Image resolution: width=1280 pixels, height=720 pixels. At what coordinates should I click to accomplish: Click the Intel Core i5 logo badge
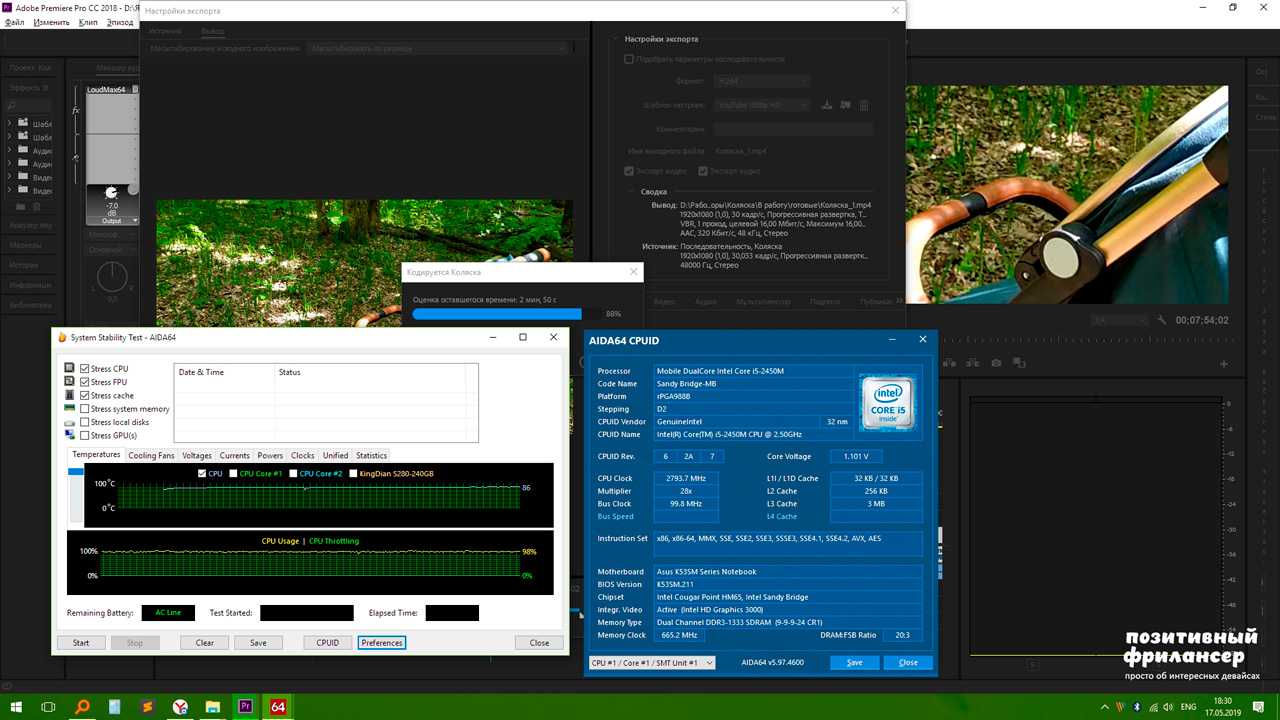point(889,402)
